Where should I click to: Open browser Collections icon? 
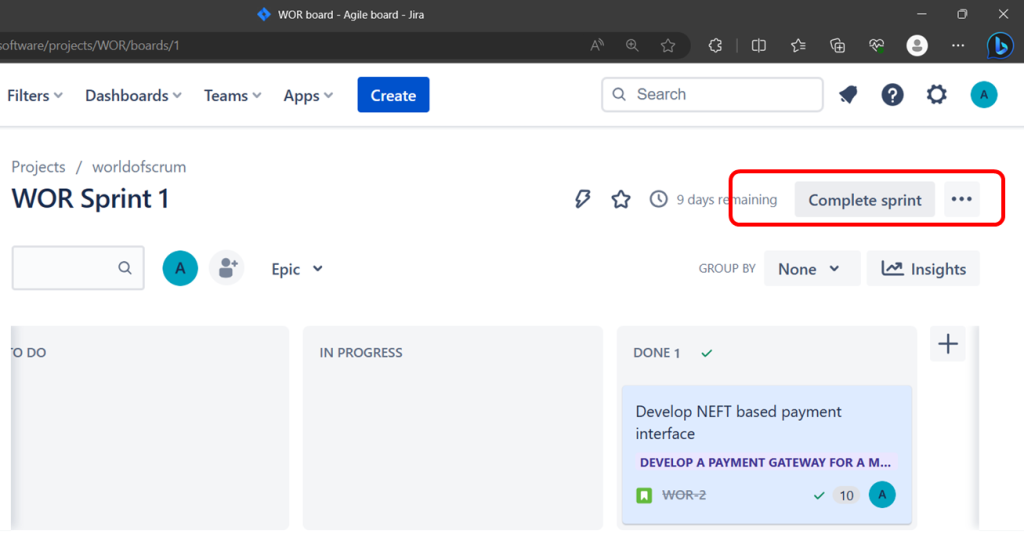click(837, 46)
